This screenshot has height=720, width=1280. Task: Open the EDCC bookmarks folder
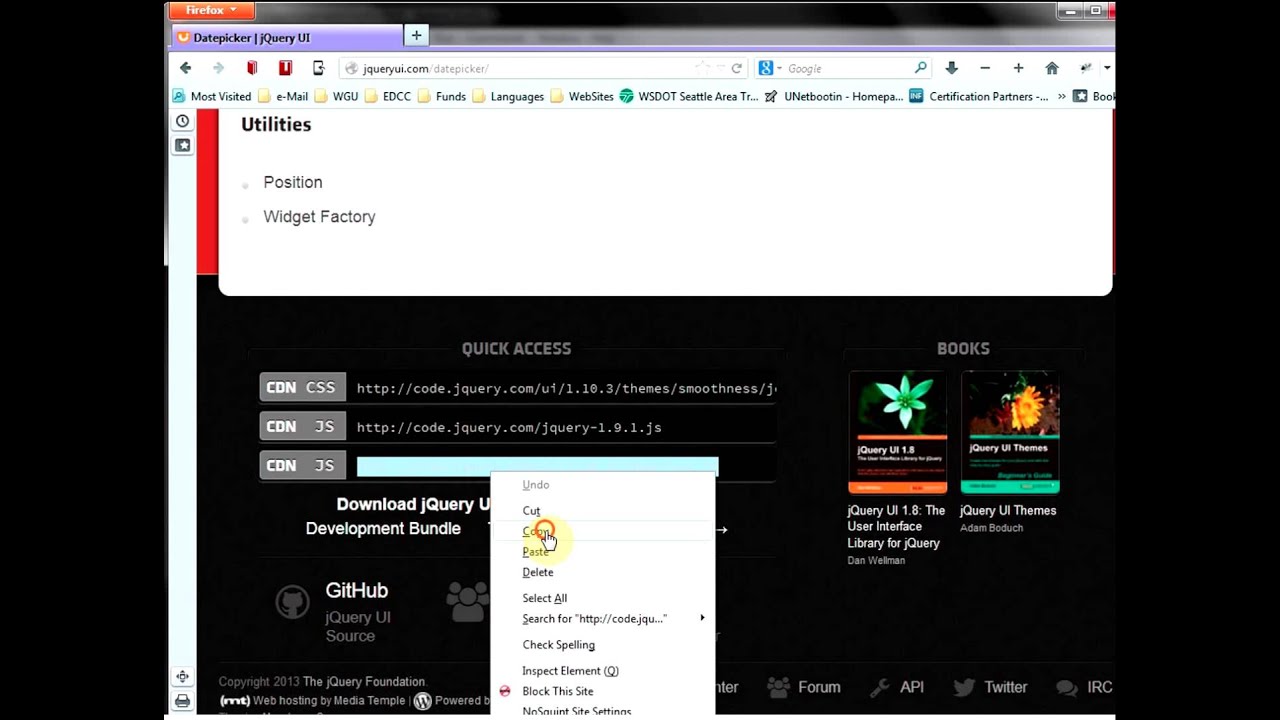pyautogui.click(x=388, y=96)
